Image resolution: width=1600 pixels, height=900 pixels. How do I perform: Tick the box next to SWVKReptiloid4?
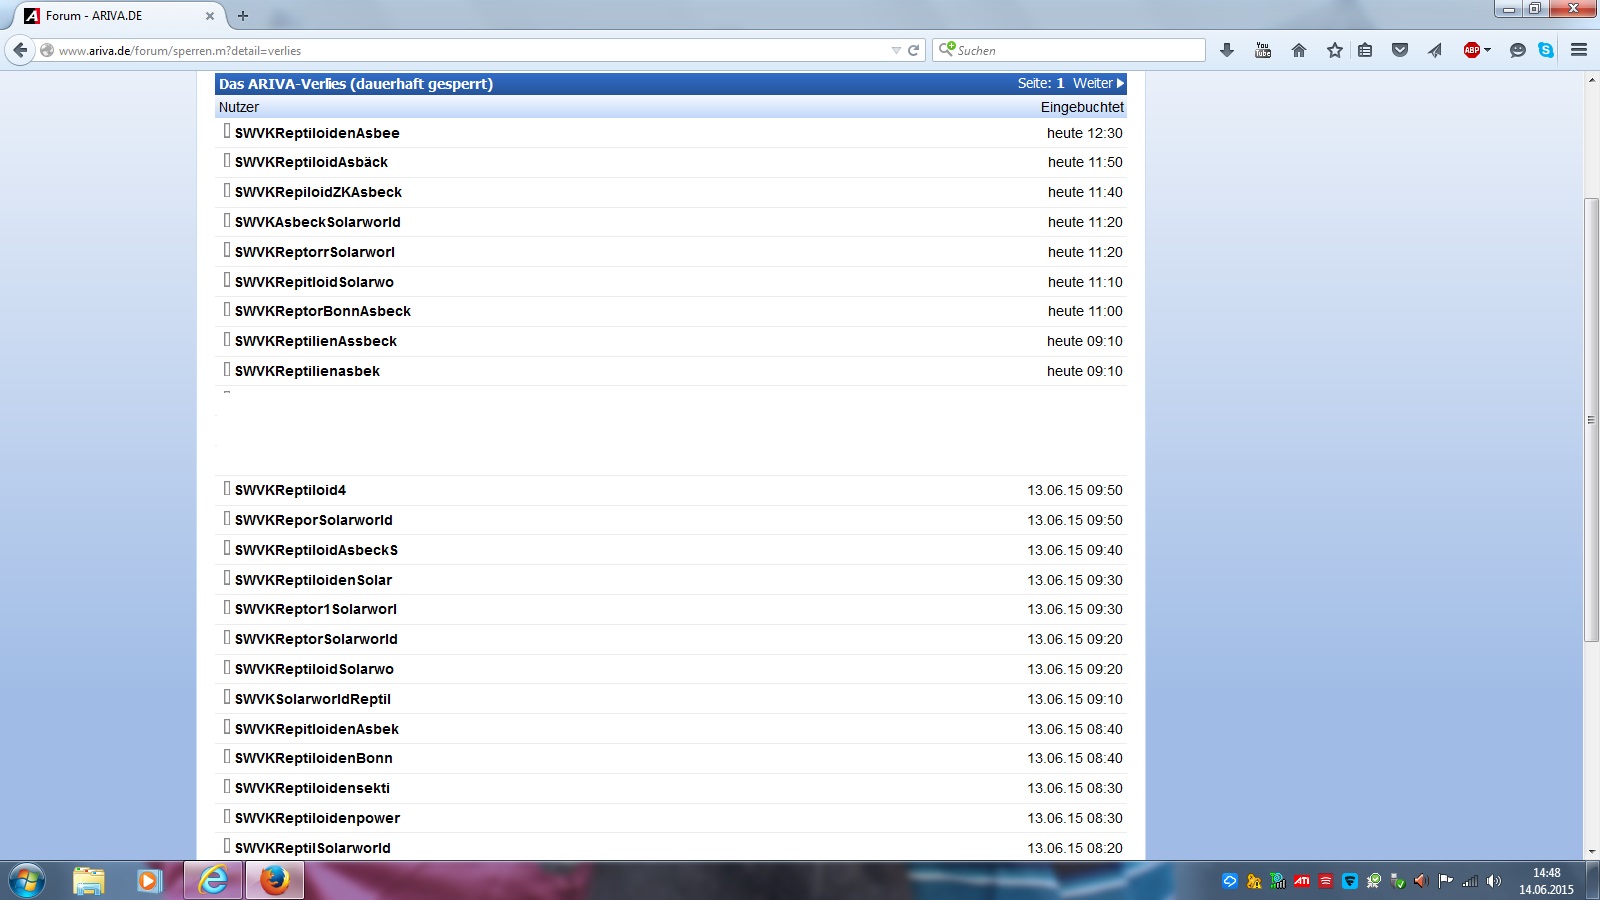(x=227, y=488)
